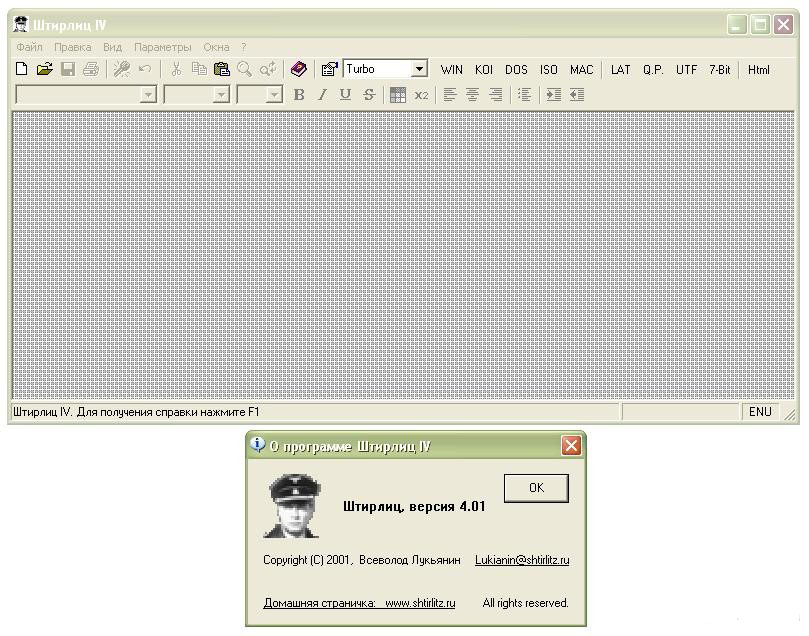Click the Q.P. decode button
Image resolution: width=809 pixels, height=636 pixels.
tap(653, 70)
